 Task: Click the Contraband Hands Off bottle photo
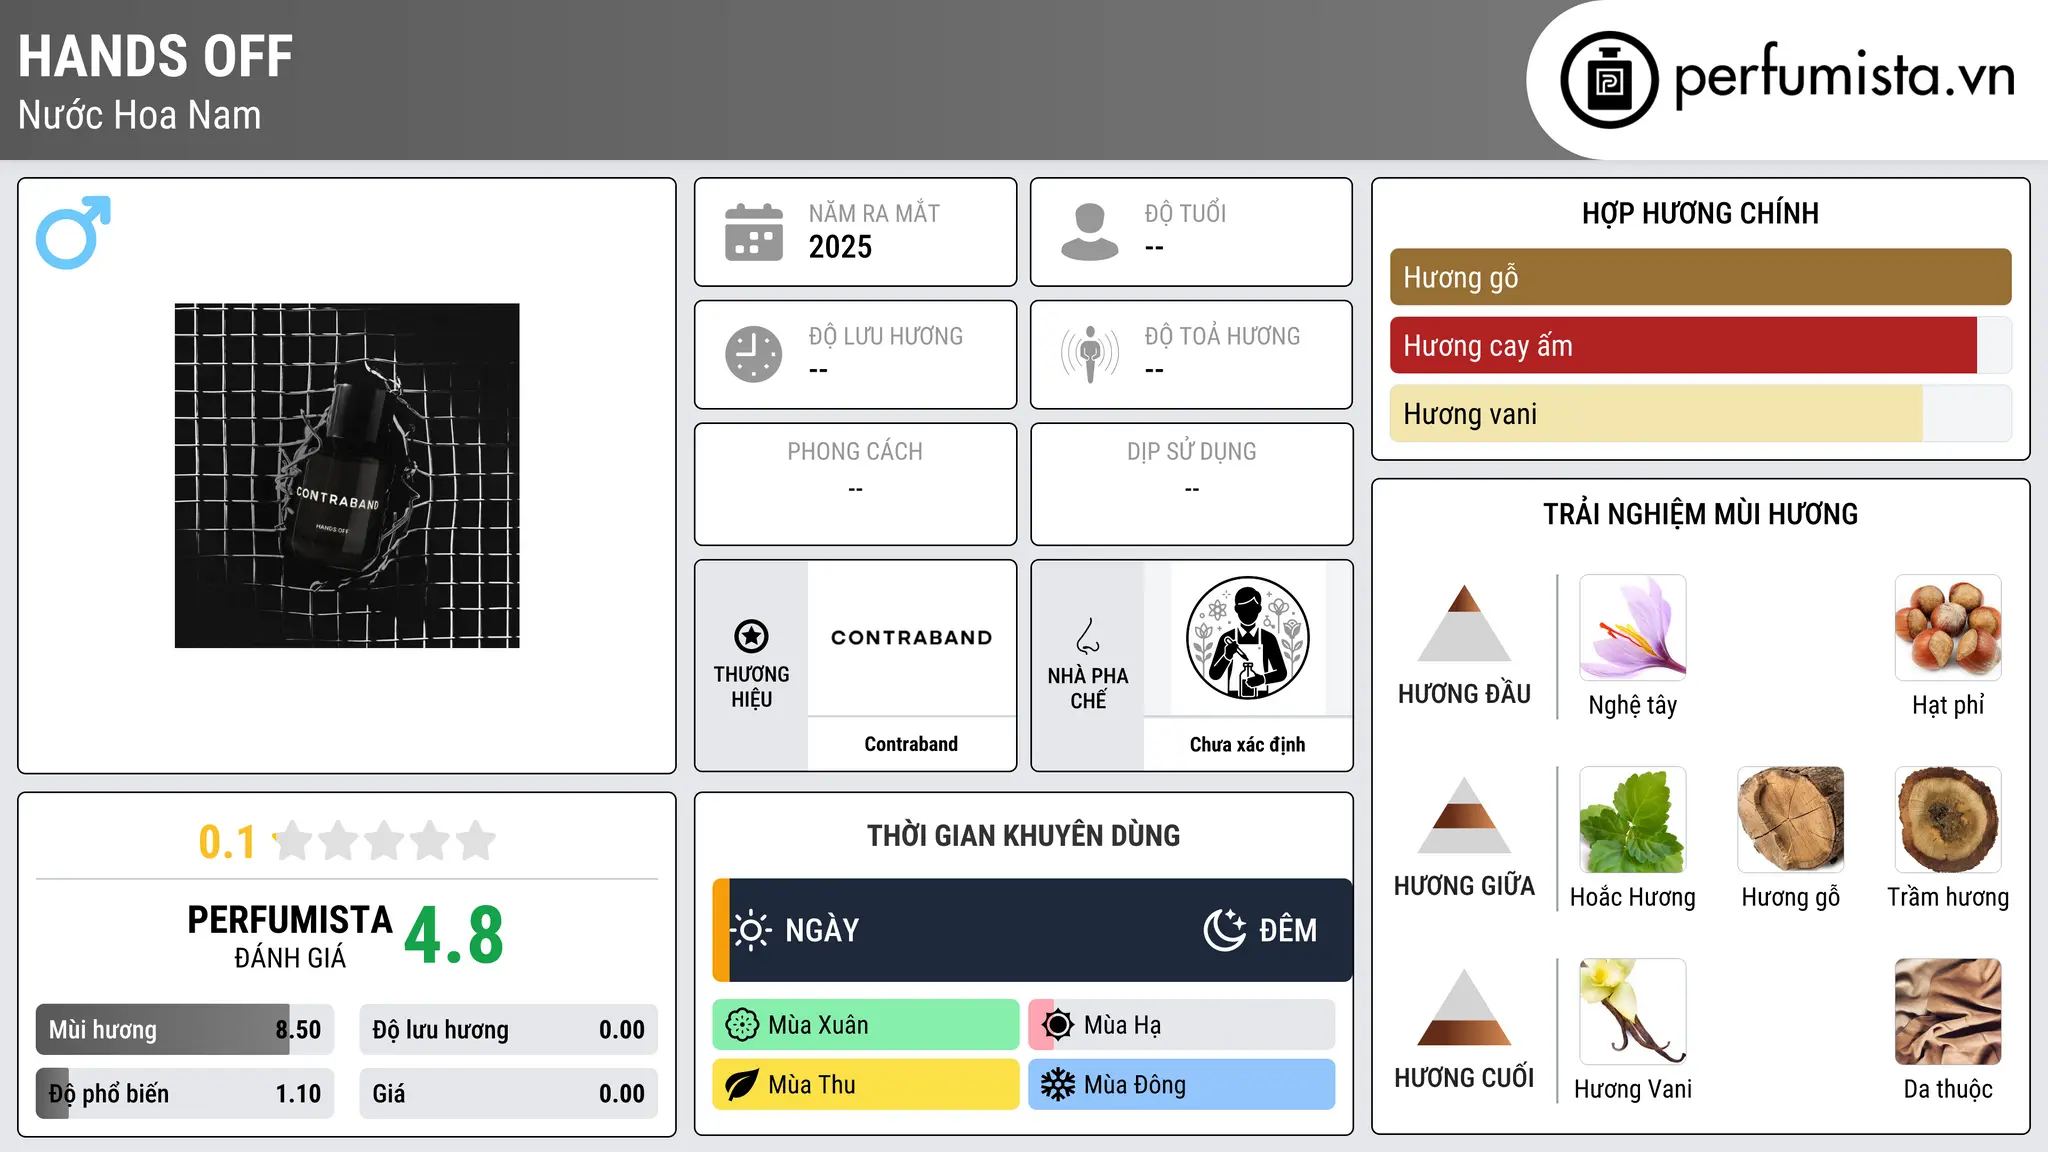(347, 476)
